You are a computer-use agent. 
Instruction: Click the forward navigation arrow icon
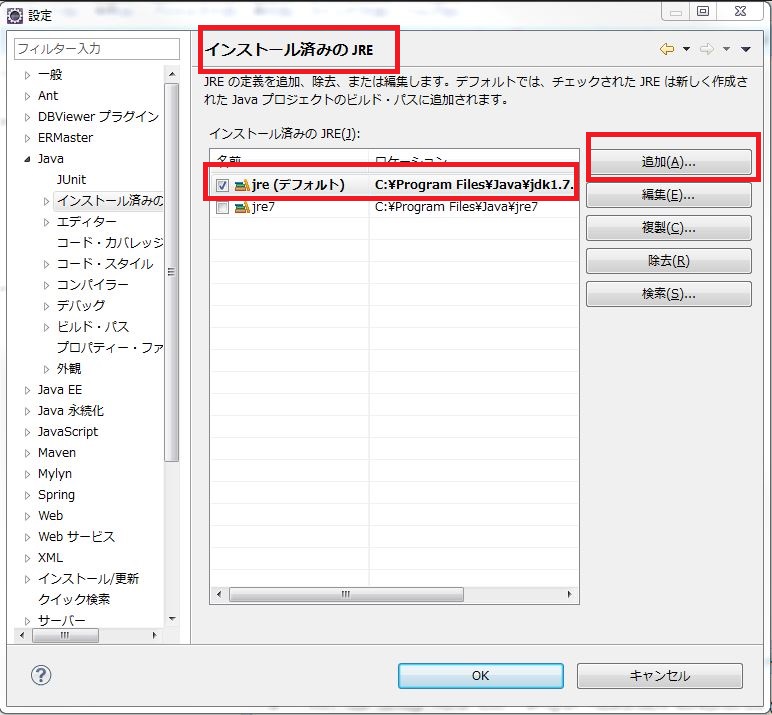coord(707,49)
